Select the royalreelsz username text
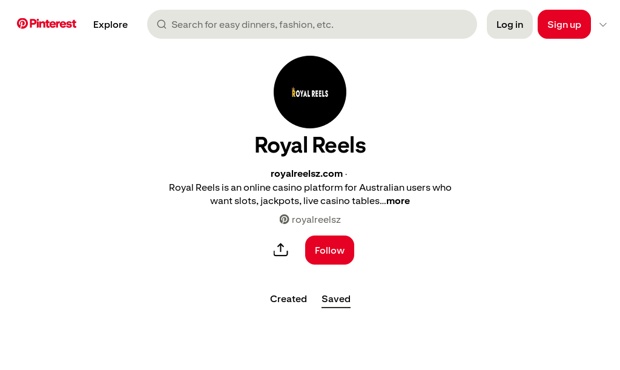The height and width of the screenshot is (370, 620). click(x=316, y=220)
